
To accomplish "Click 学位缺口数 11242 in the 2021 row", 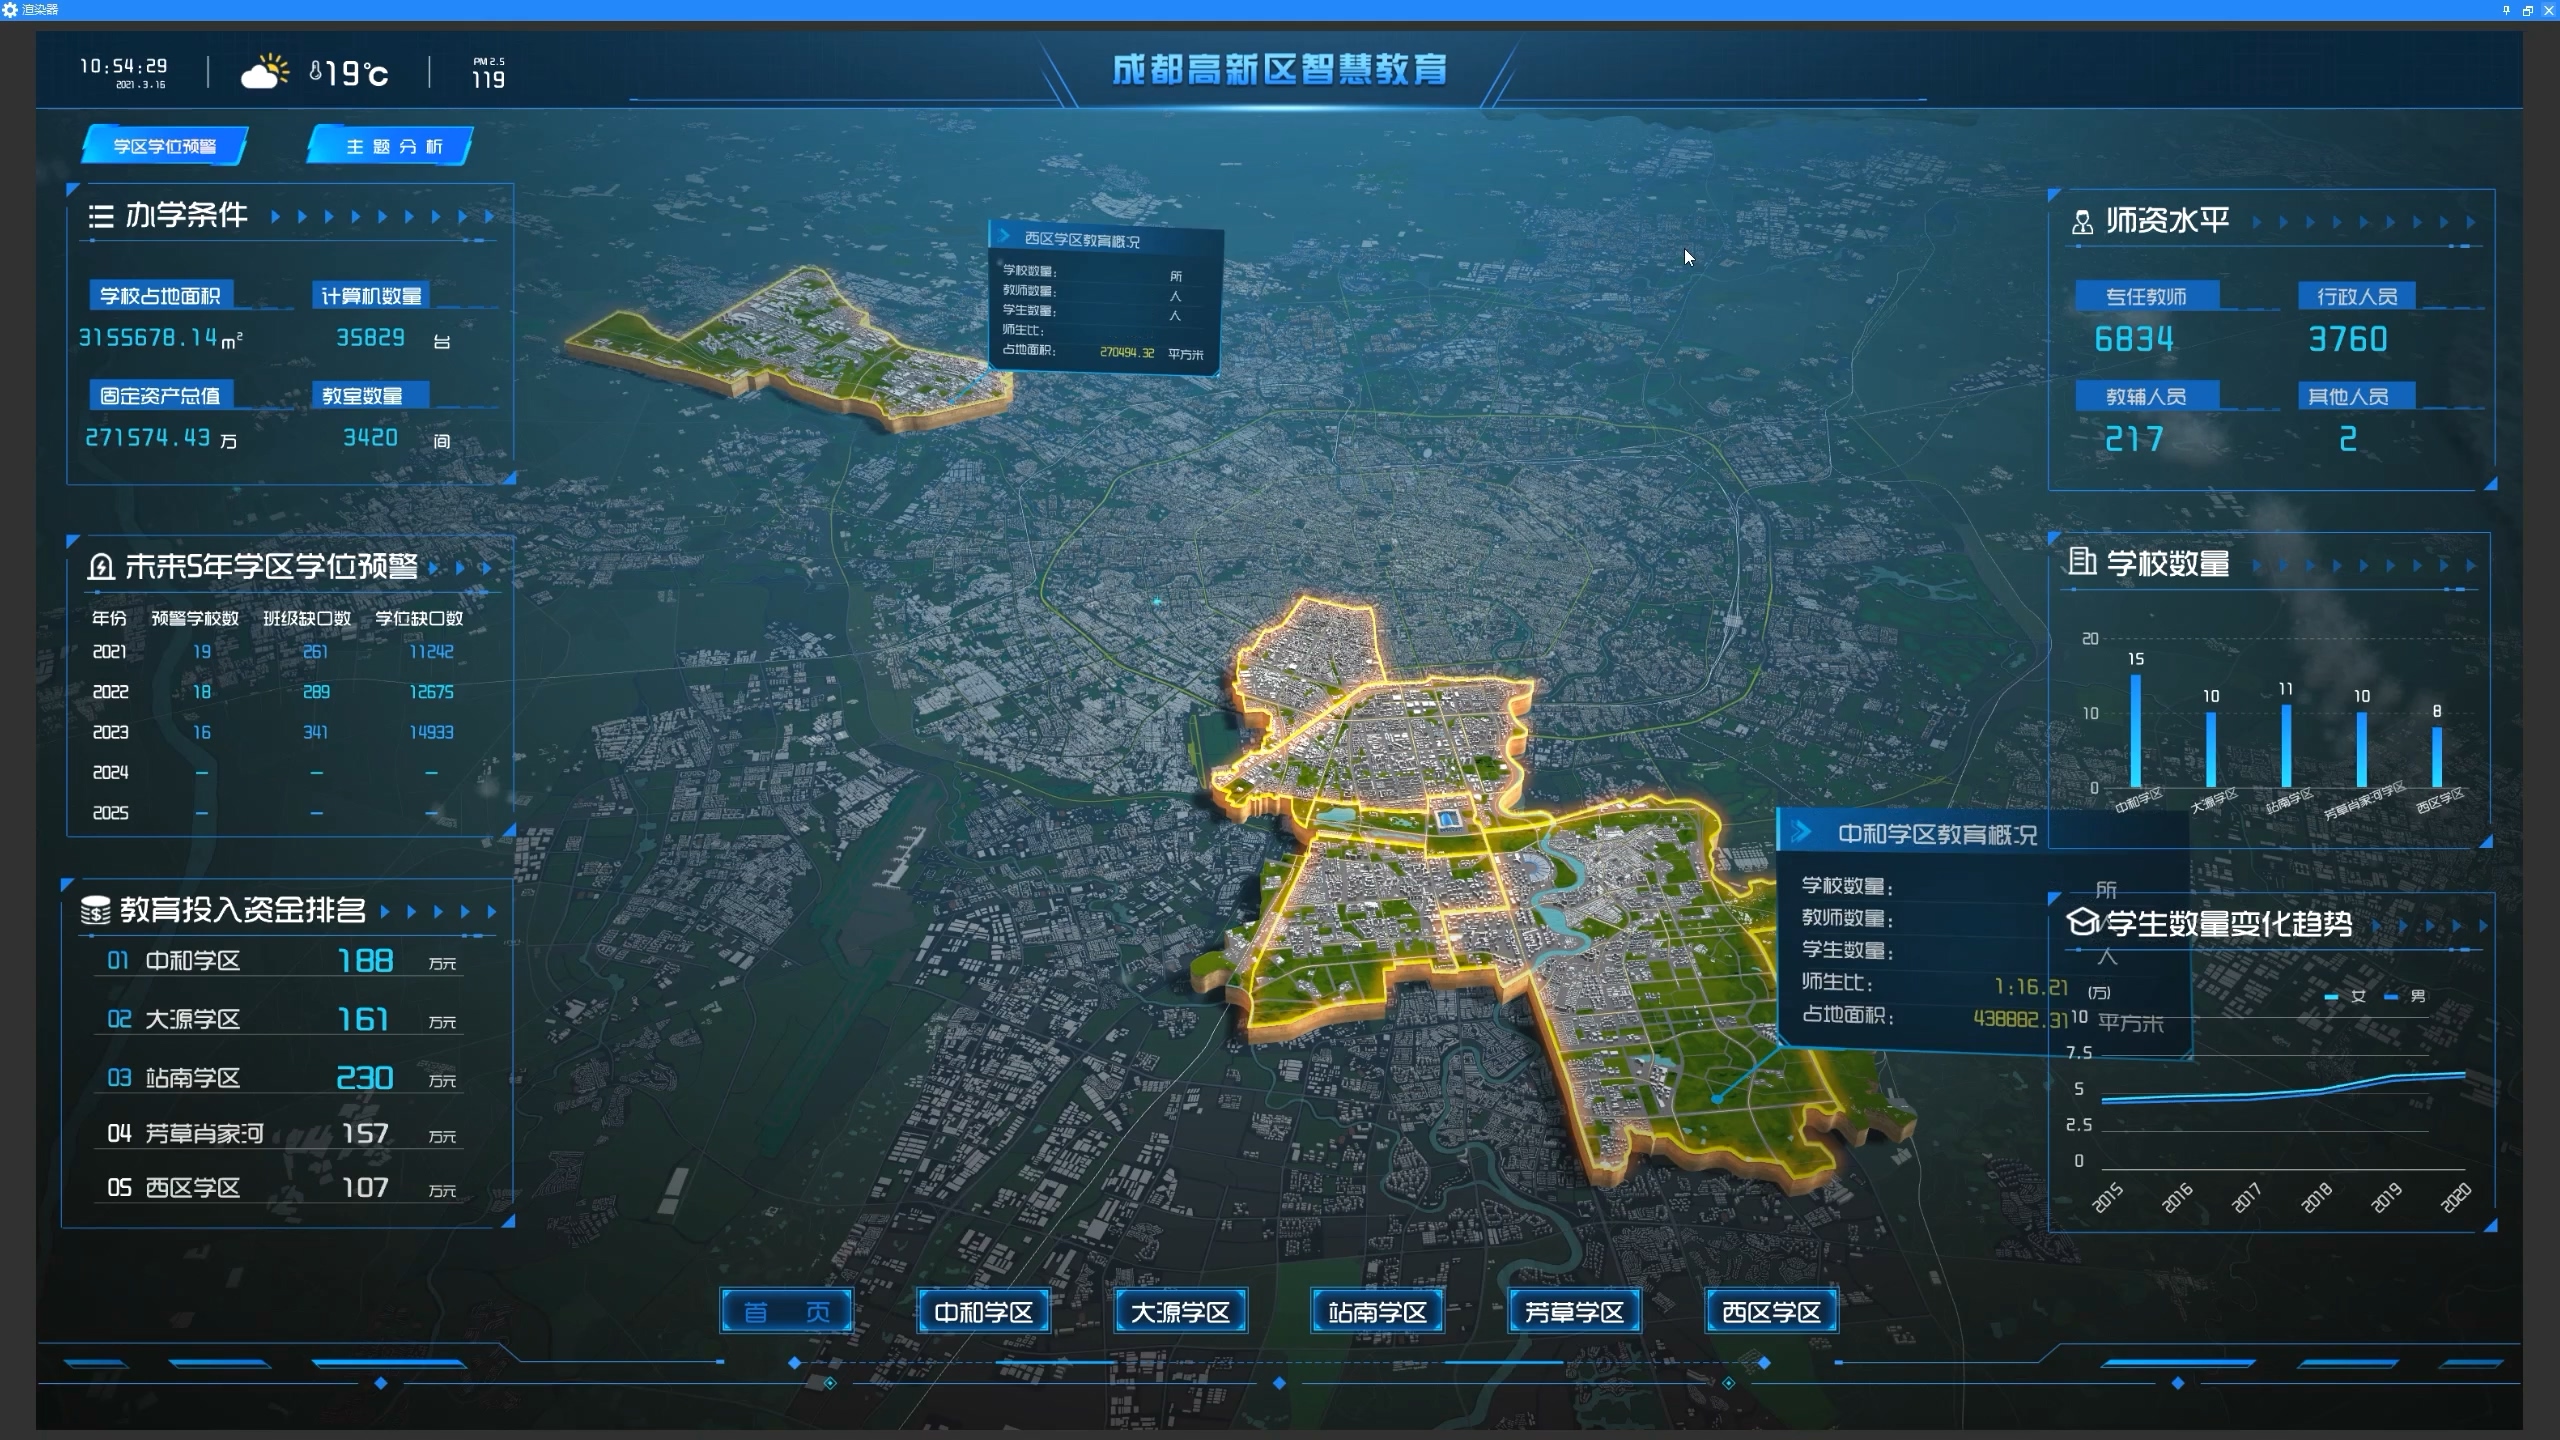I will point(431,651).
